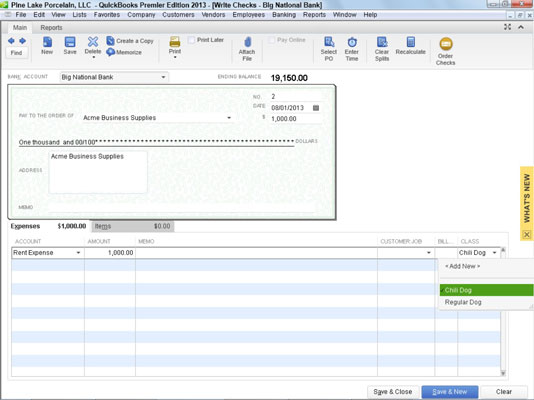Click the Save disk icon

(x=70, y=42)
